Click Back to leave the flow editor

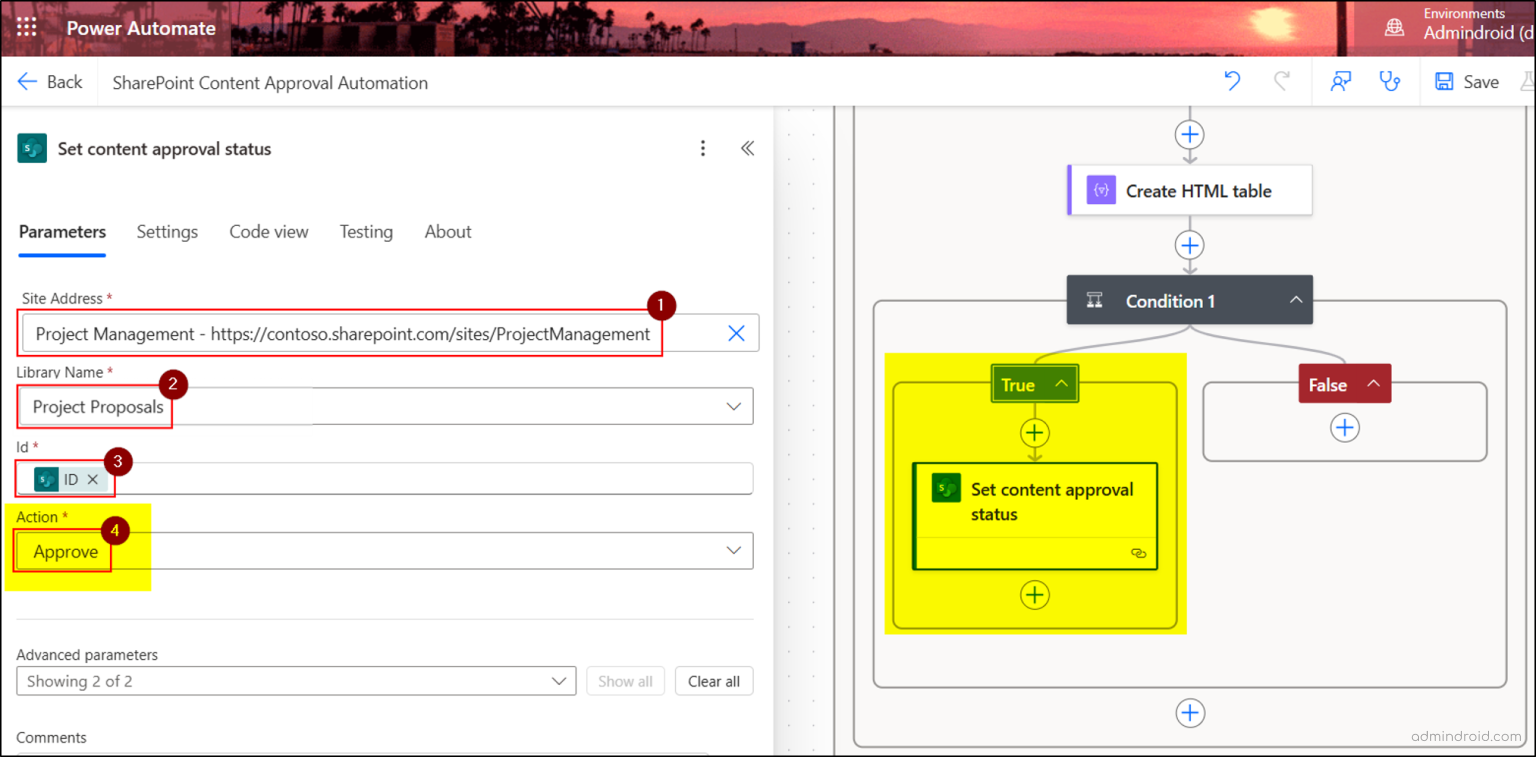pyautogui.click(x=50, y=81)
